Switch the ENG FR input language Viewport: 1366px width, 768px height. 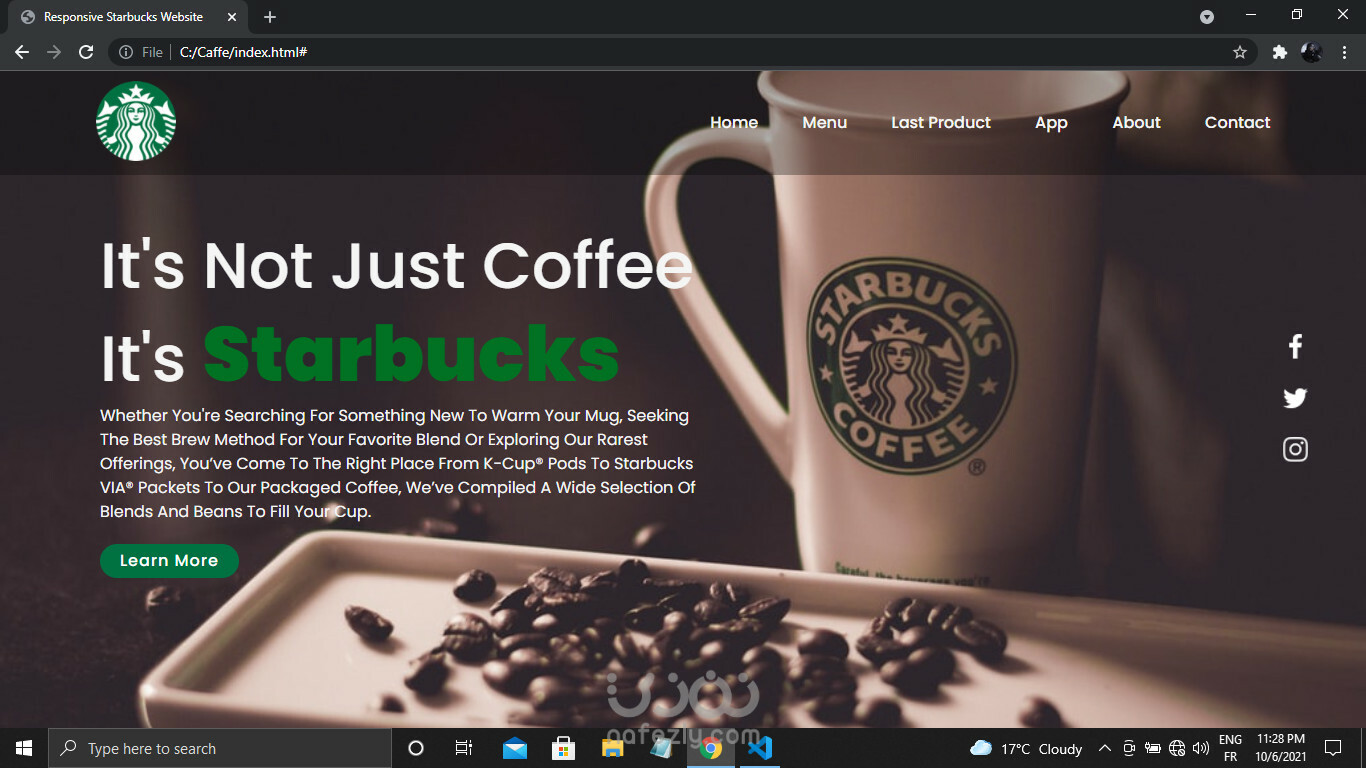1231,748
